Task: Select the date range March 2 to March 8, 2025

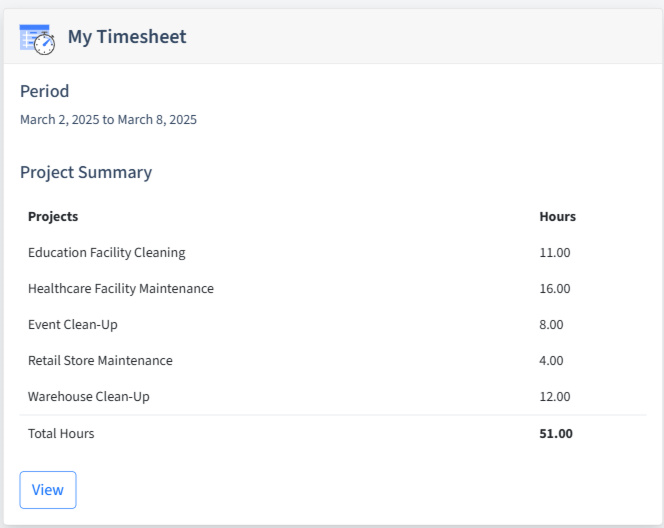Action: pos(108,120)
